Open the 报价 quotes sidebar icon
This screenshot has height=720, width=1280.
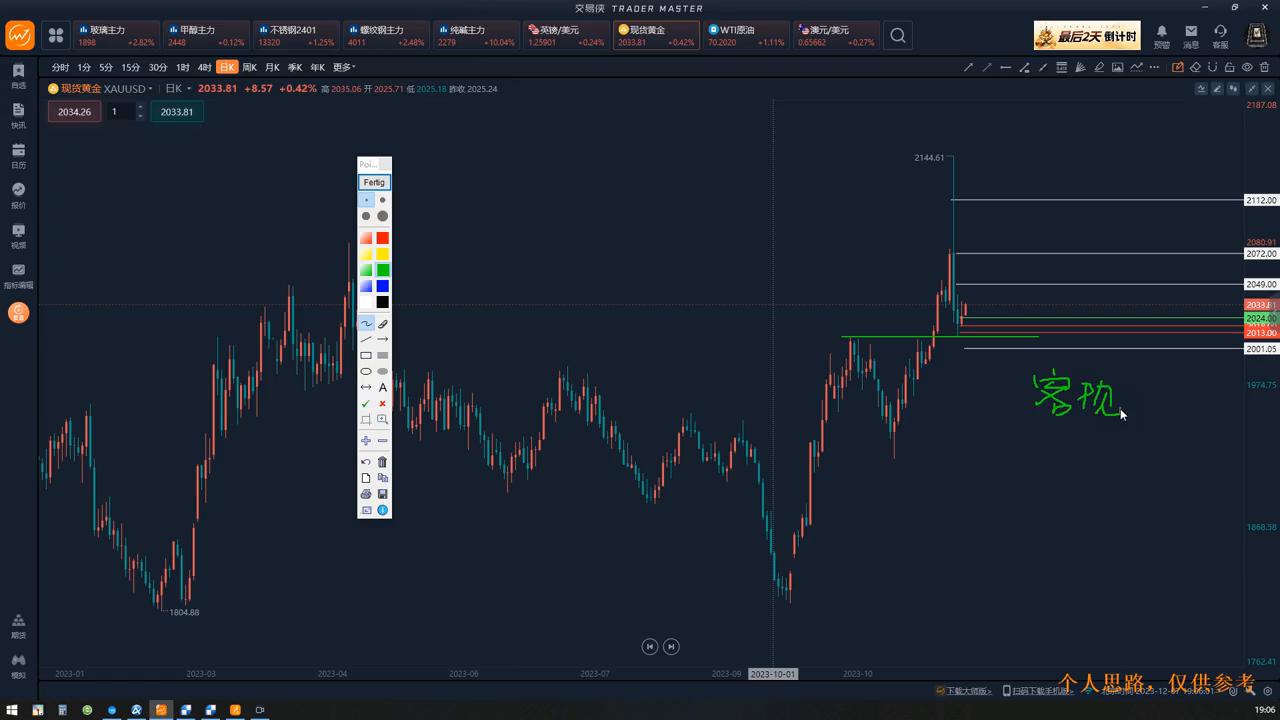tap(18, 195)
